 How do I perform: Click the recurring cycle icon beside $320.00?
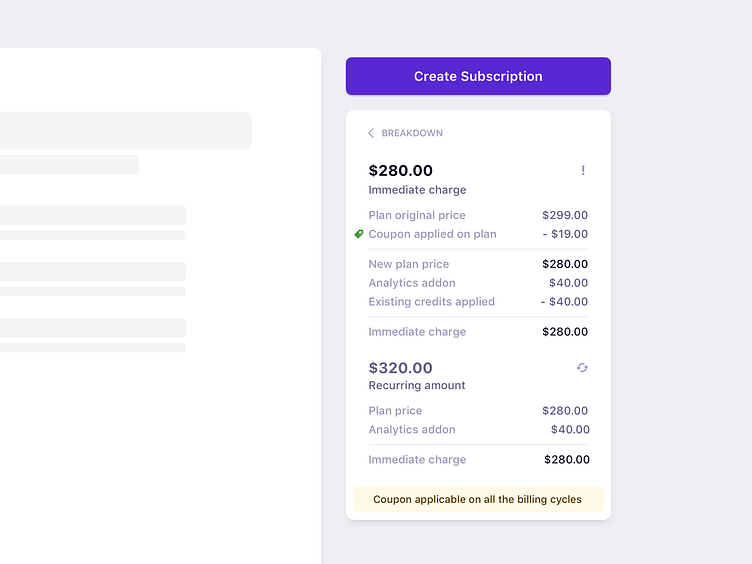pos(582,368)
